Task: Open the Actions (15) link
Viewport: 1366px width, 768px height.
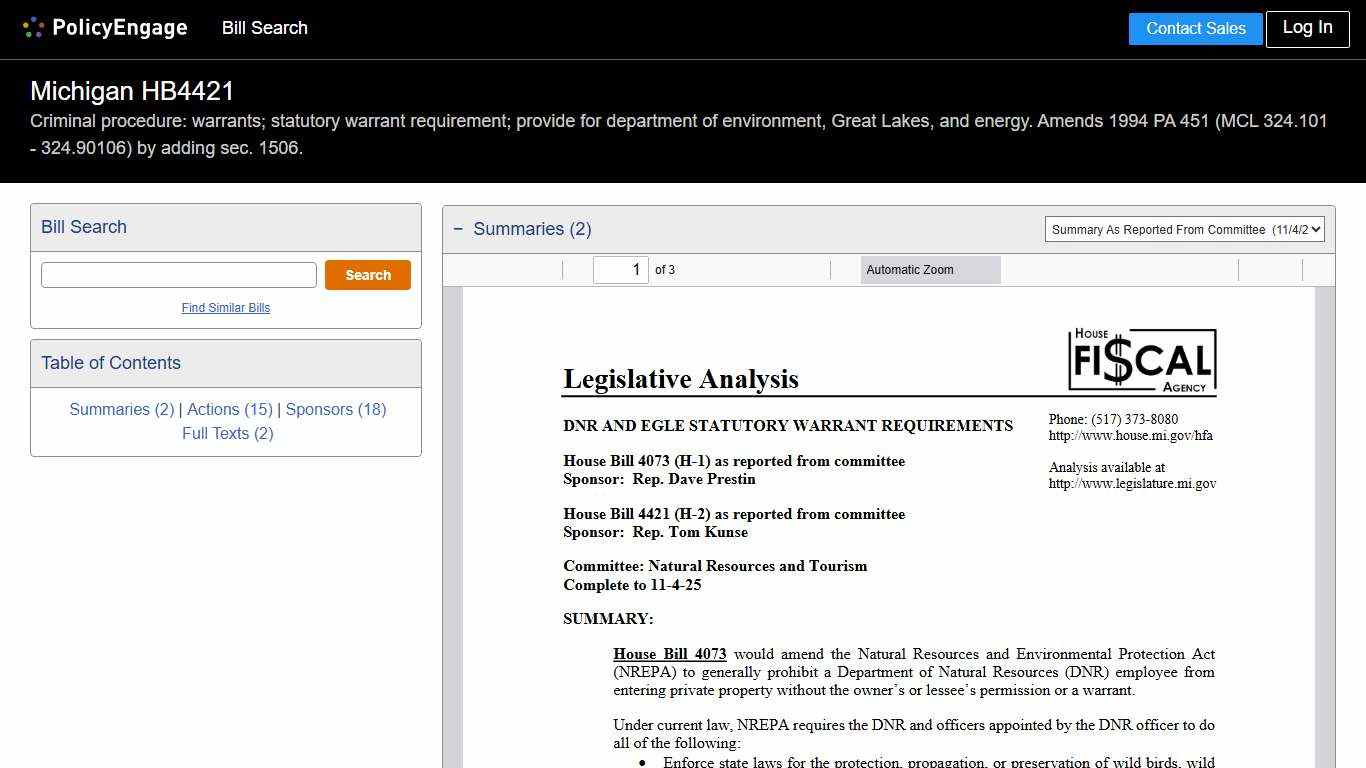Action: 229,409
